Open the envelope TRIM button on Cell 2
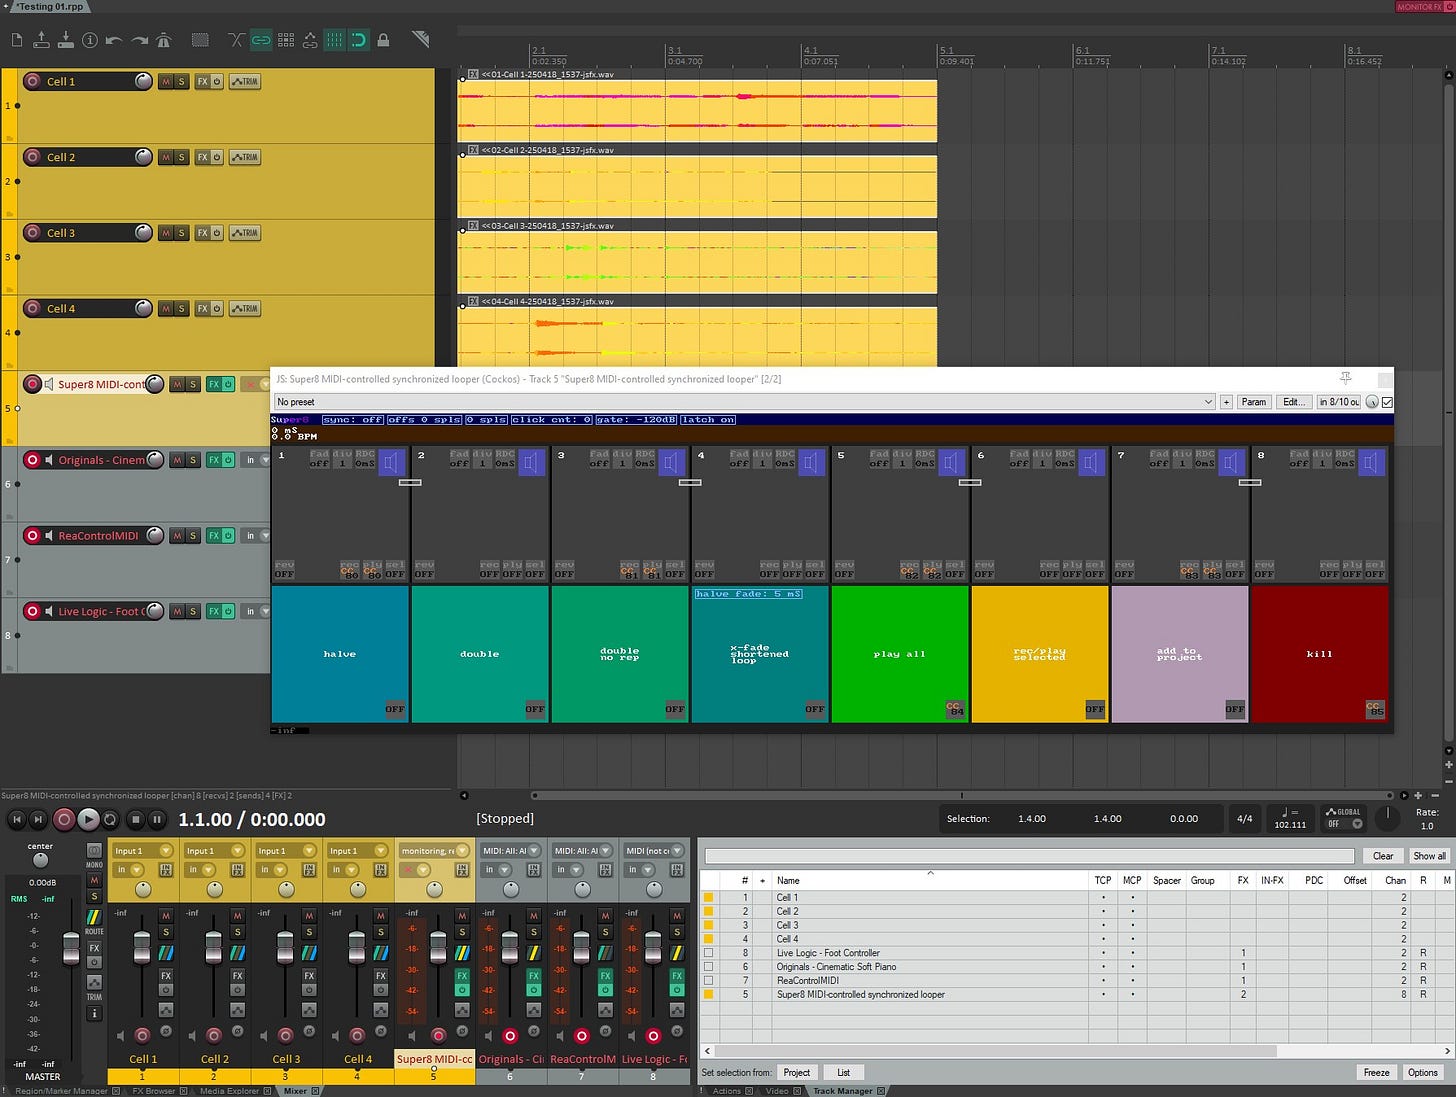 [245, 157]
